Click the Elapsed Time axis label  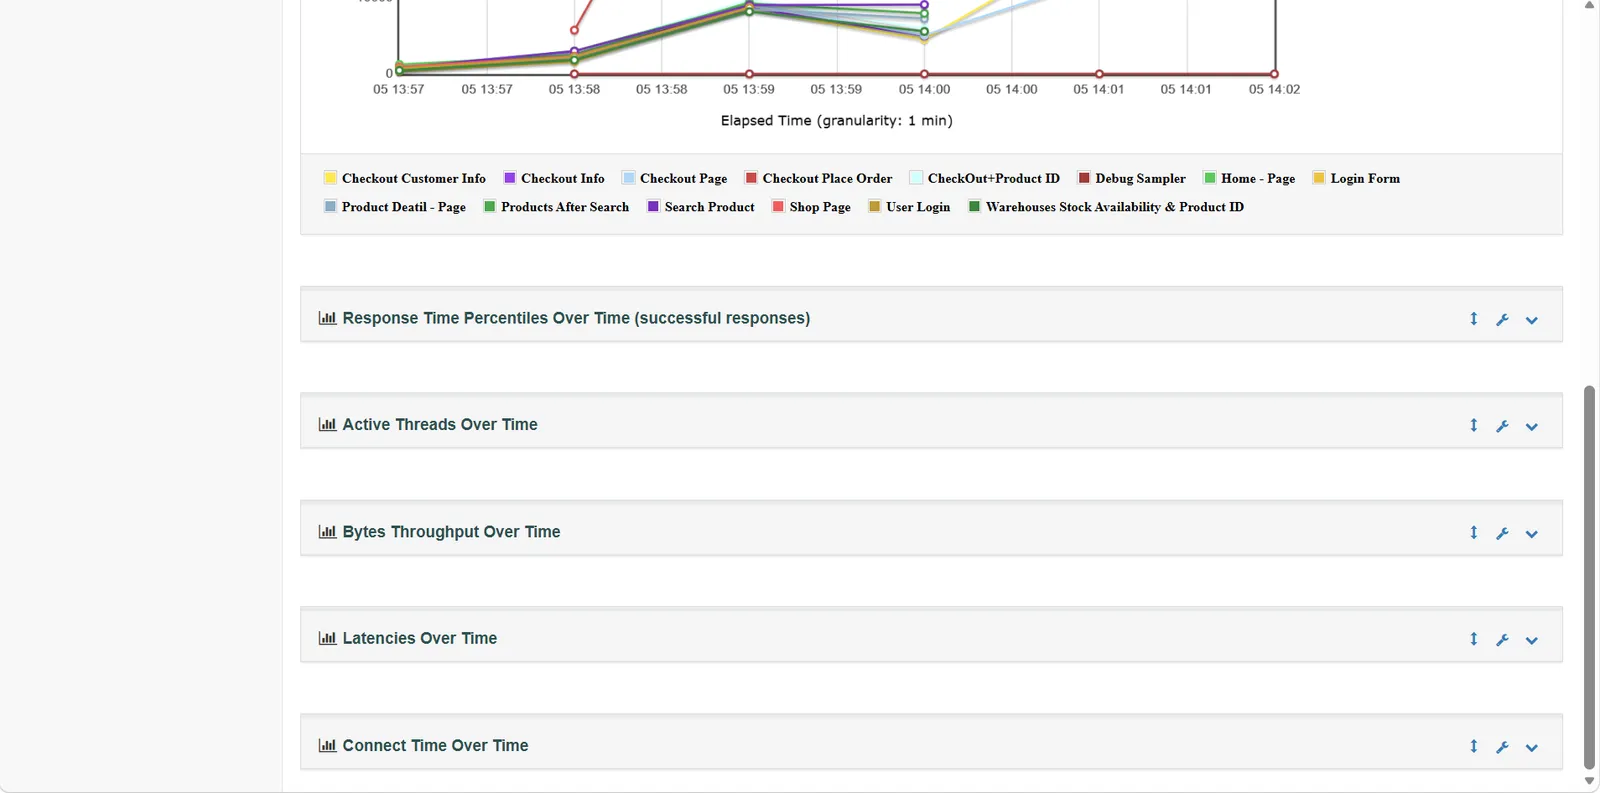tap(837, 121)
